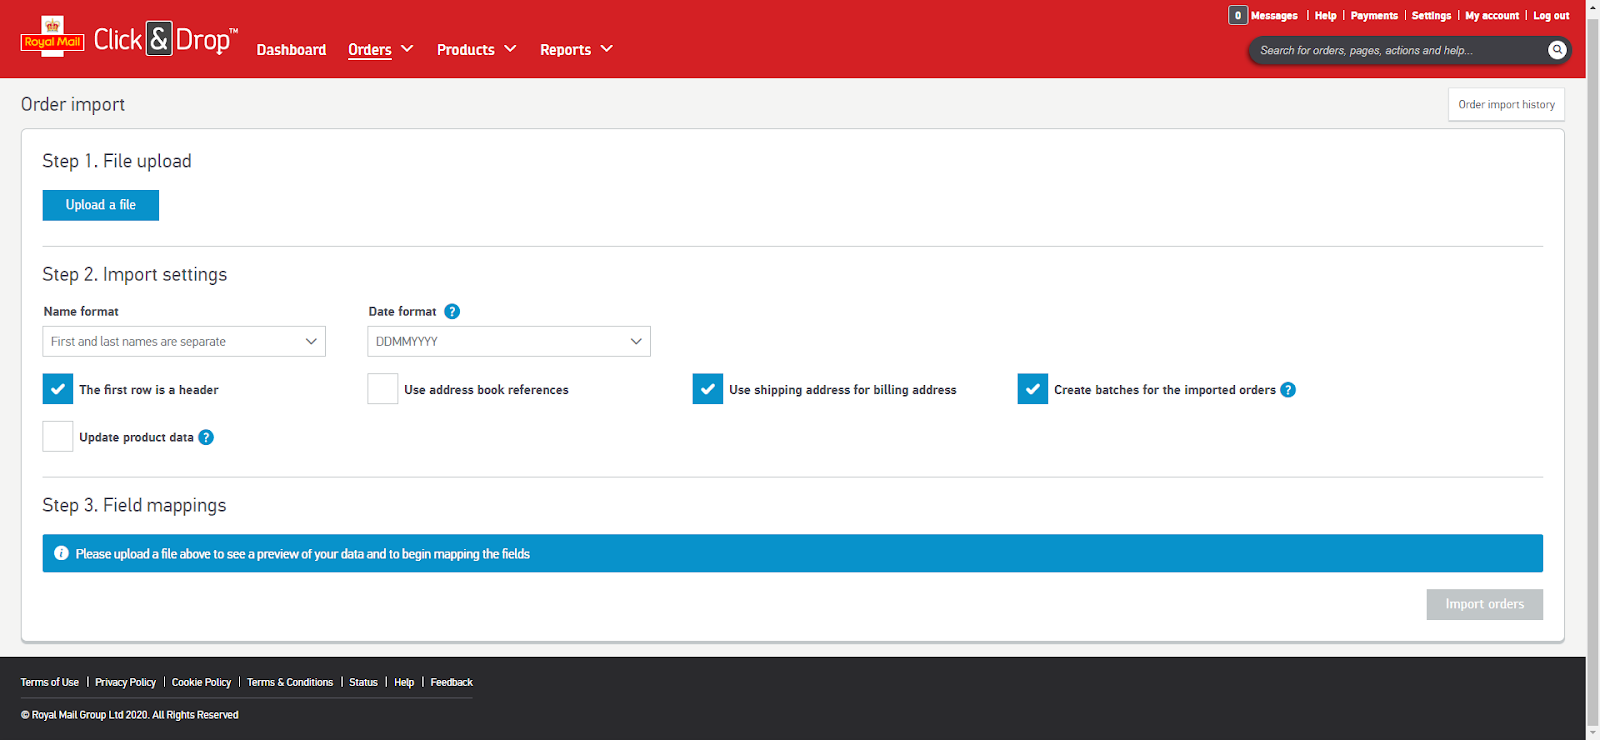The image size is (1600, 740).
Task: Open the Messages counter badge
Action: (1238, 15)
